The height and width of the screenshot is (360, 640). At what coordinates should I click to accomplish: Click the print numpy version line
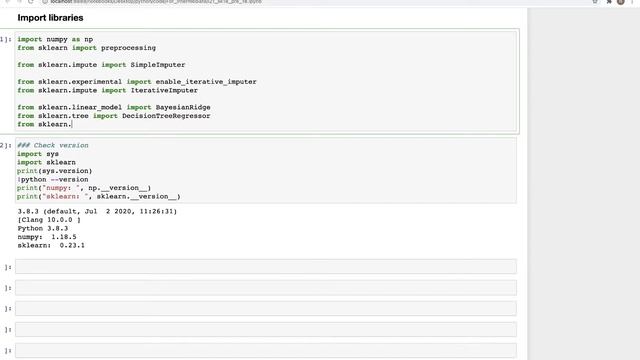[x=84, y=188]
